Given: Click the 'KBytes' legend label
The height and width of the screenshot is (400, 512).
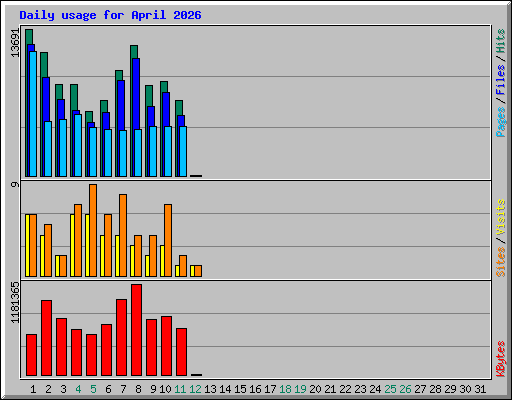Looking at the screenshot, I should (x=501, y=359).
